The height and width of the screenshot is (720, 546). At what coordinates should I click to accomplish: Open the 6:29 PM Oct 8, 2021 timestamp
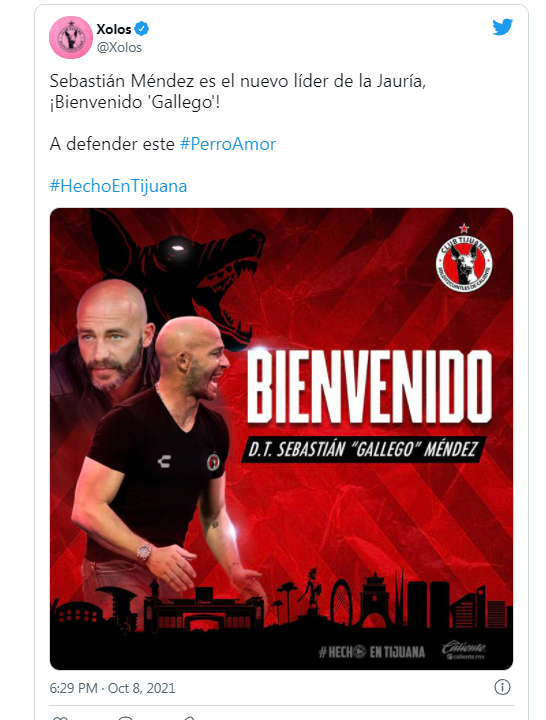click(x=113, y=688)
